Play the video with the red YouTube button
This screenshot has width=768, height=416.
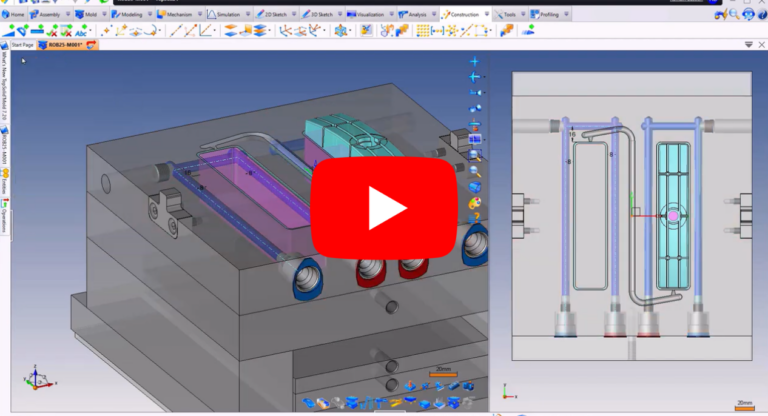coord(384,208)
